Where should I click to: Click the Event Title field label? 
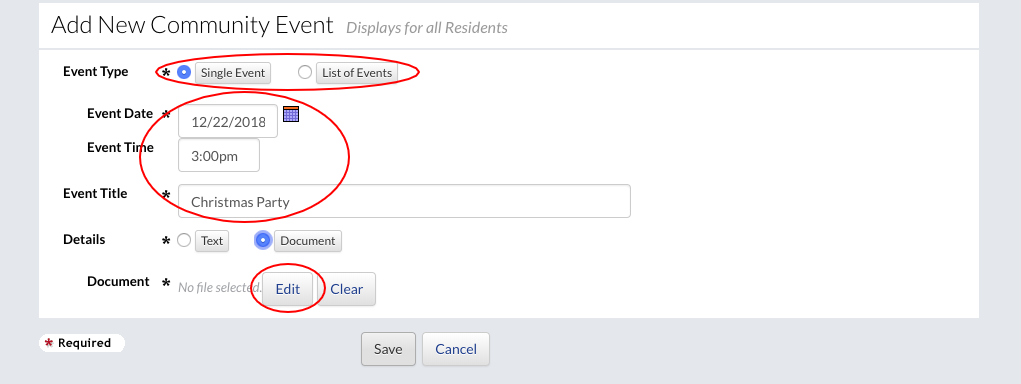[95, 193]
